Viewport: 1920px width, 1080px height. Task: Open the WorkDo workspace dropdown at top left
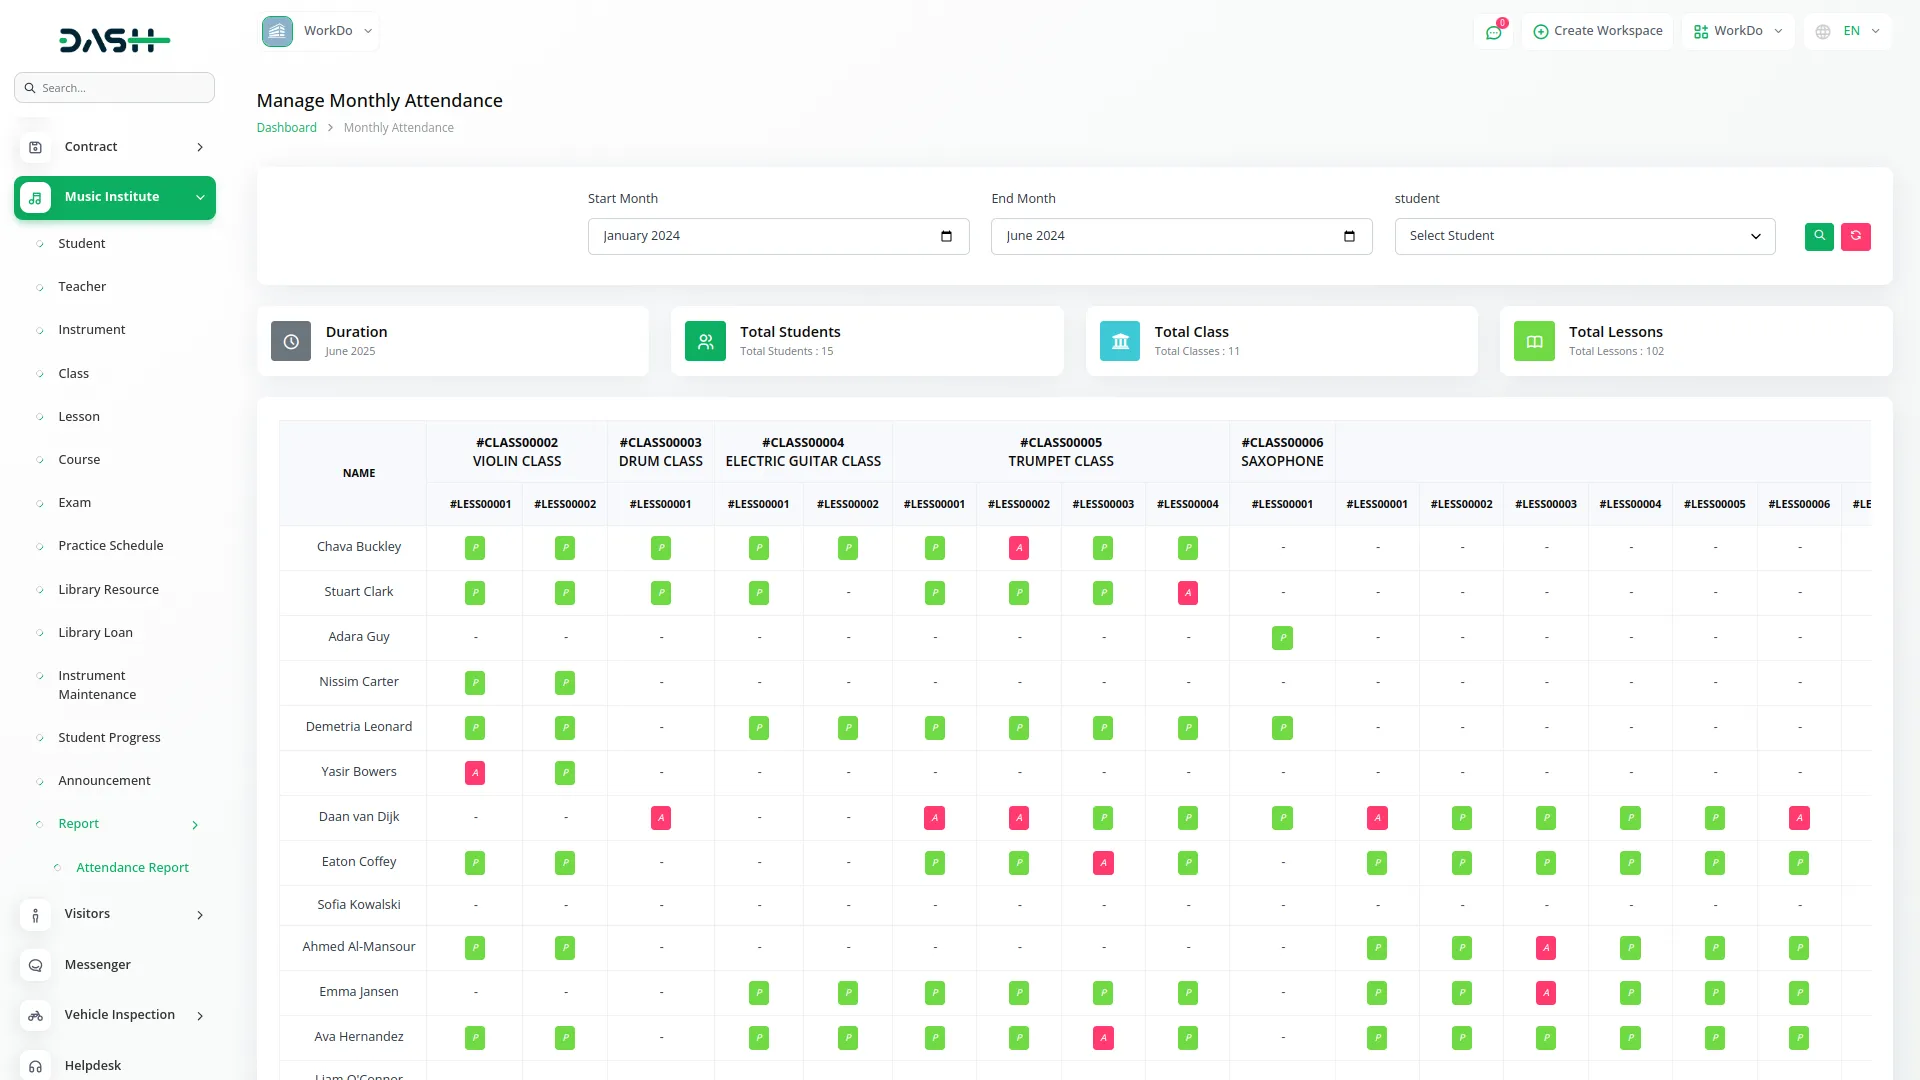coord(319,32)
